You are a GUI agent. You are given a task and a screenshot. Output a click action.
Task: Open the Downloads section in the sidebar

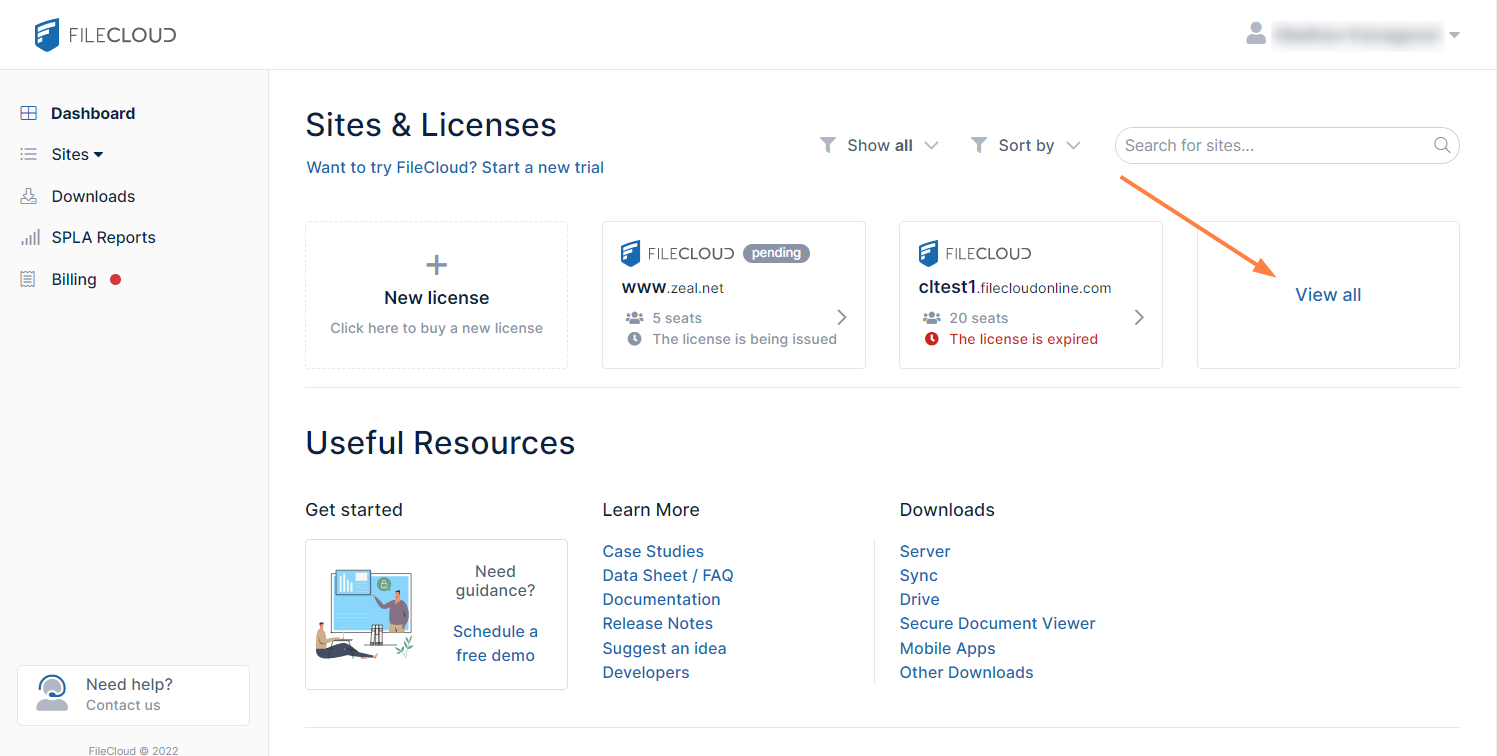point(93,196)
